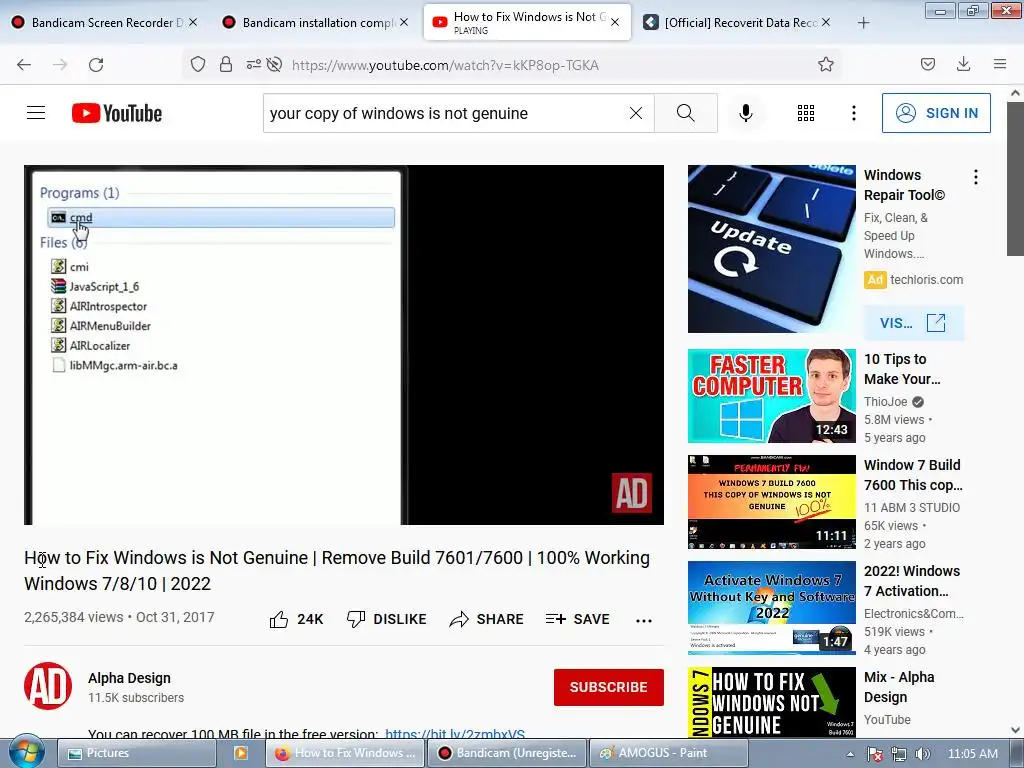This screenshot has width=1024, height=768.
Task: Open AMOGUS - Paint from taskbar
Action: pos(668,753)
